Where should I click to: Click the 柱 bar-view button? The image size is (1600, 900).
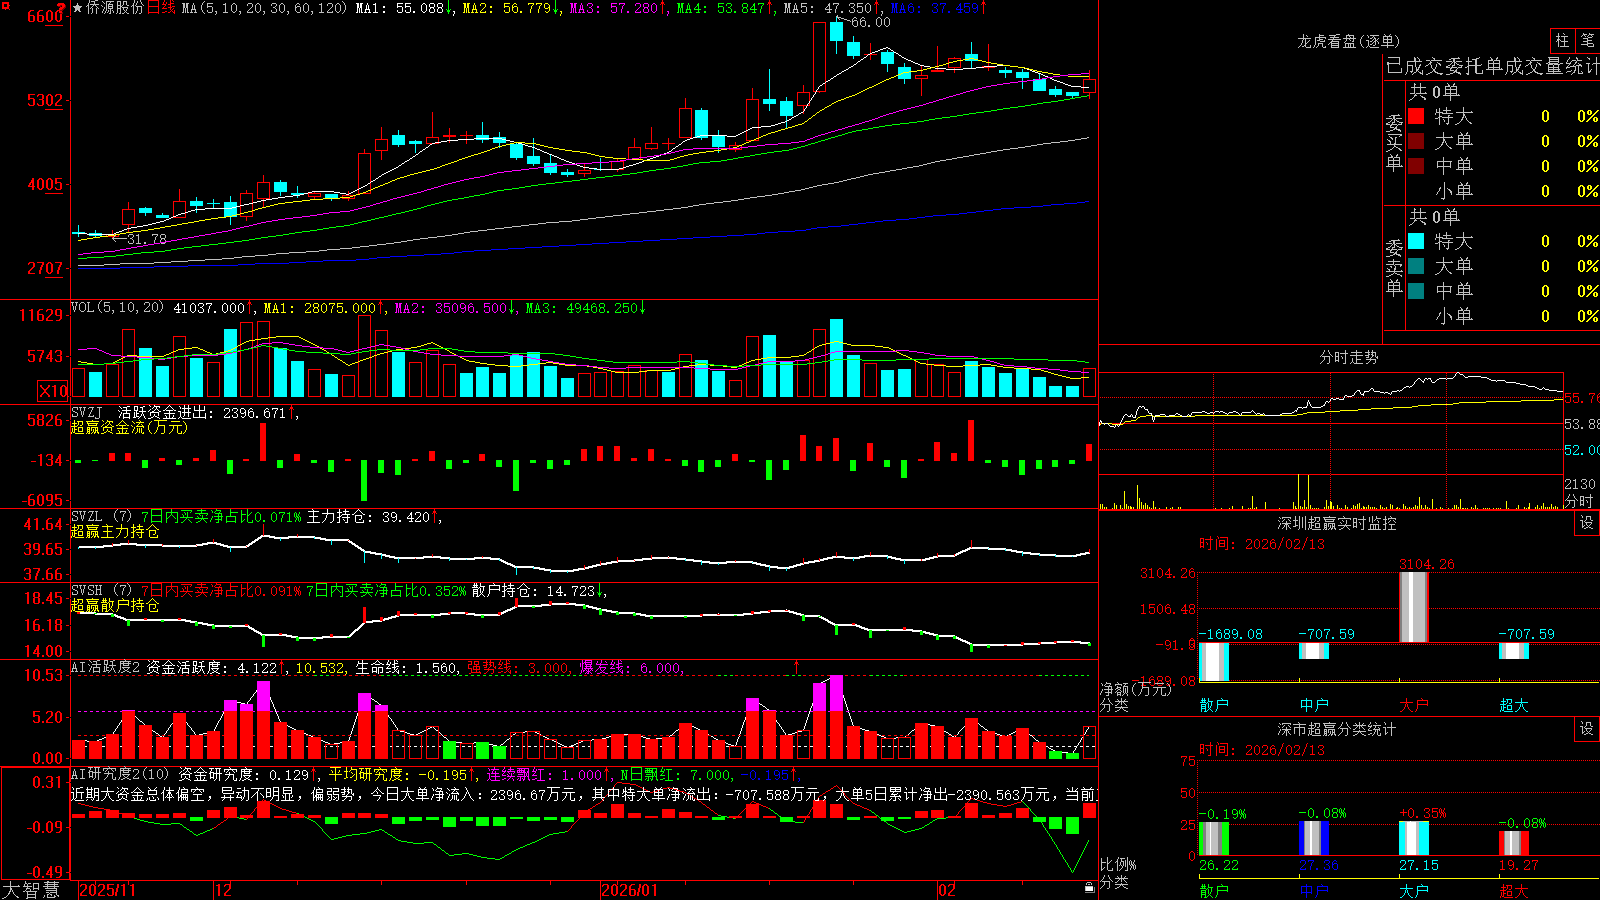[1562, 41]
